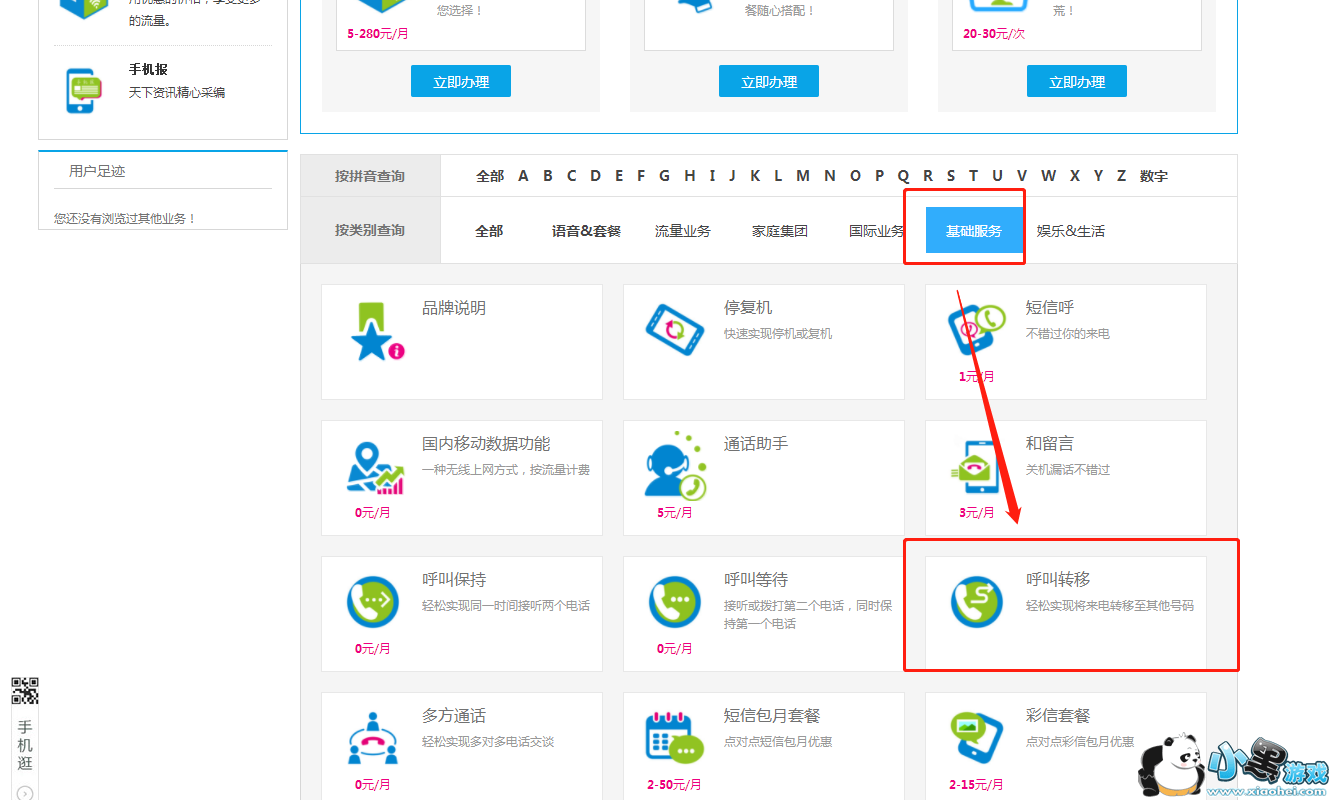1330x800 pixels.
Task: Click the 通话助手 headset agent icon
Action: [675, 465]
